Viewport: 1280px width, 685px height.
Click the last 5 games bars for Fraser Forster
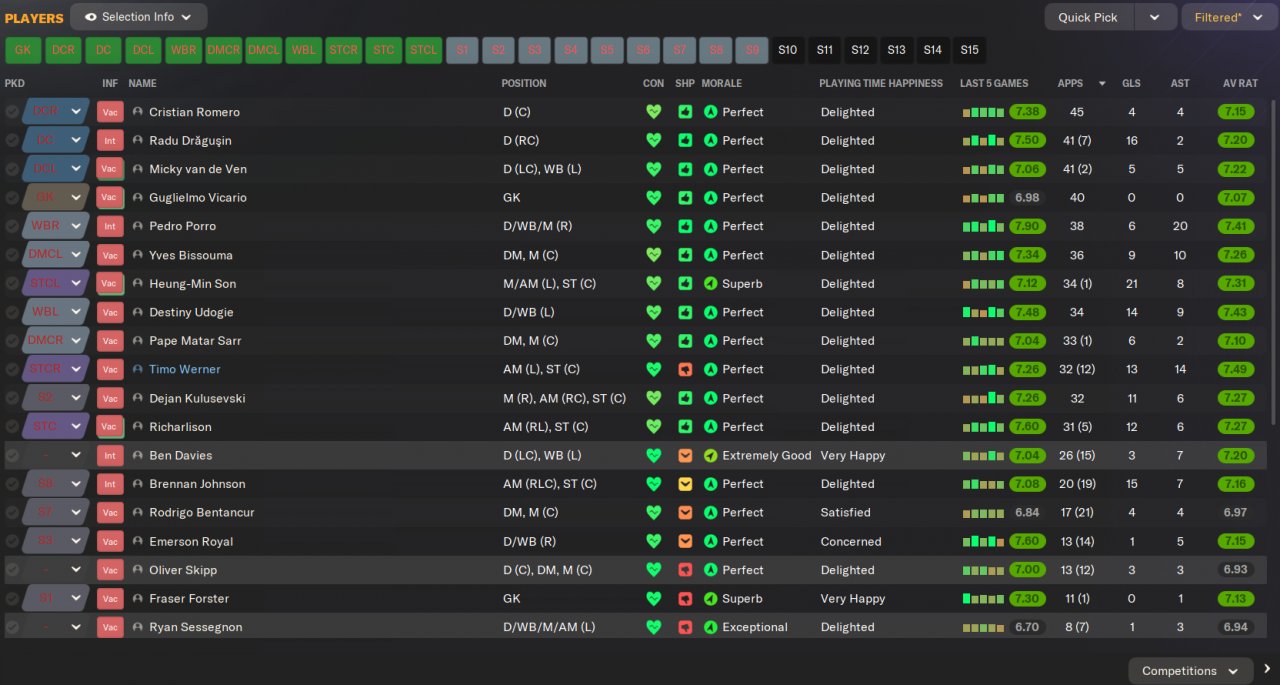pos(983,599)
